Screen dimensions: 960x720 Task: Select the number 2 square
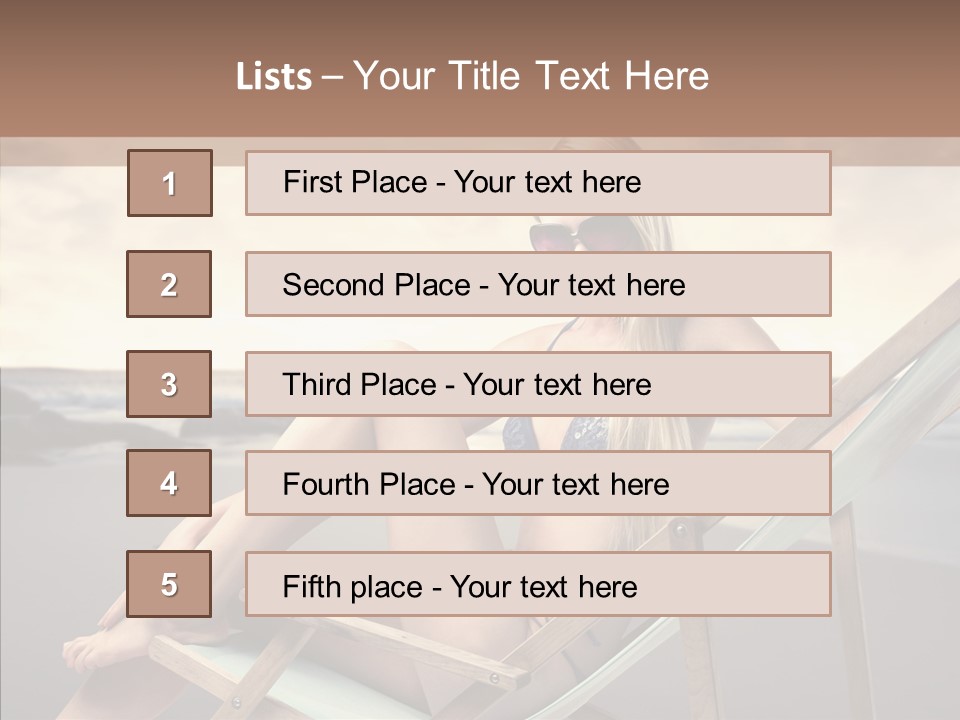point(169,284)
